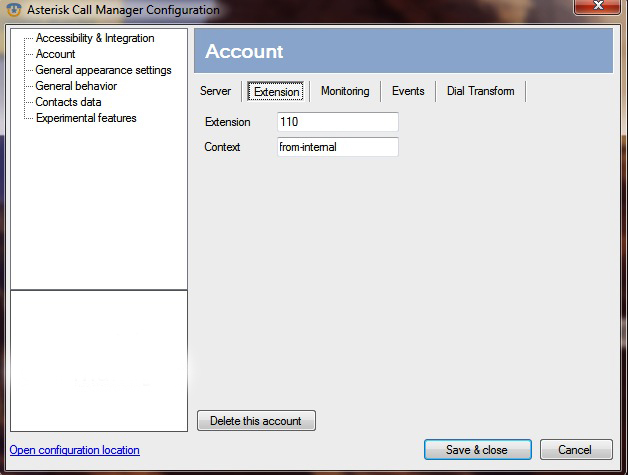The width and height of the screenshot is (628, 475).
Task: Open the Events tab
Action: click(x=408, y=91)
